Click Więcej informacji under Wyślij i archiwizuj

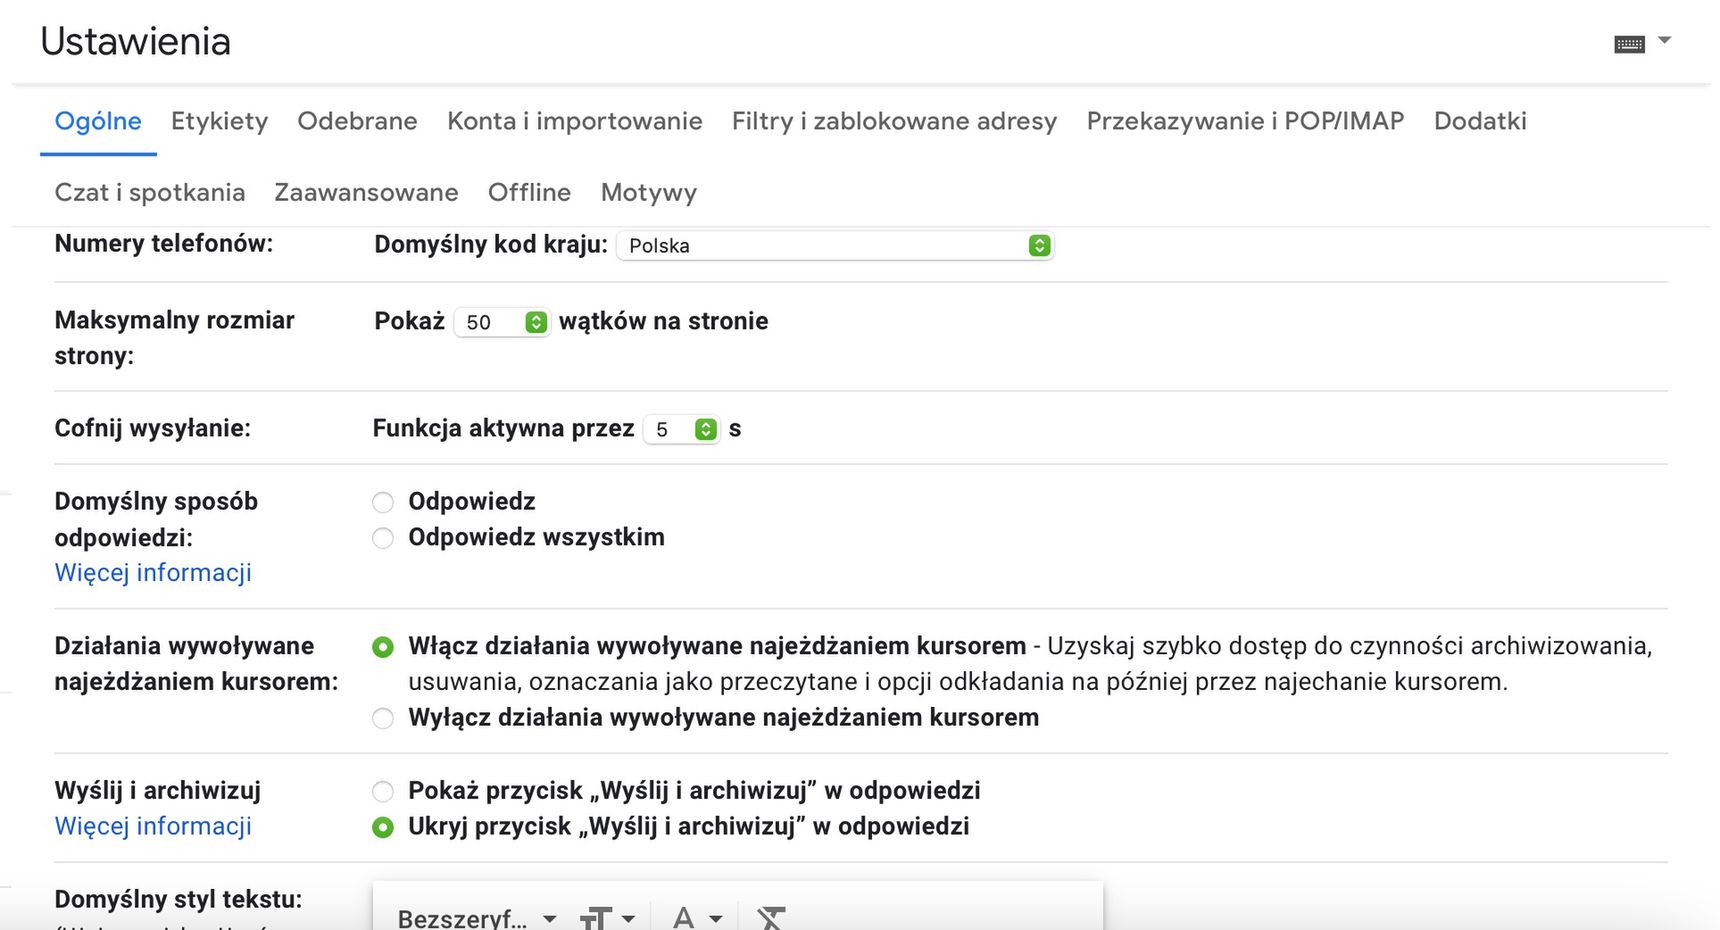153,826
